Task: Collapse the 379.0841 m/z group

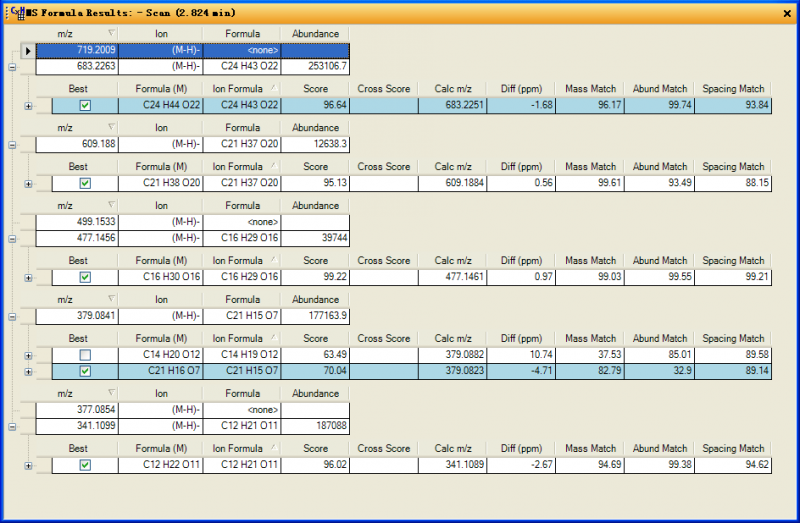Action: pos(12,317)
